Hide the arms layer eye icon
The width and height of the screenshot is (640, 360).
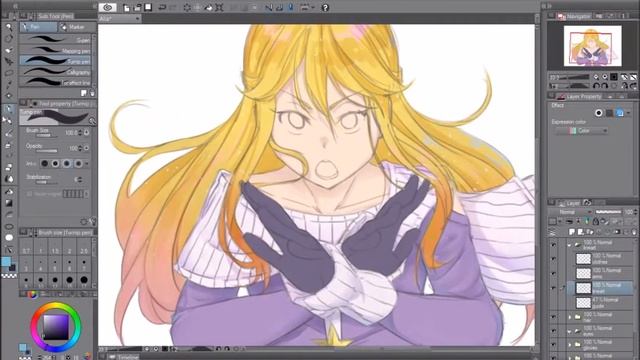[553, 273]
